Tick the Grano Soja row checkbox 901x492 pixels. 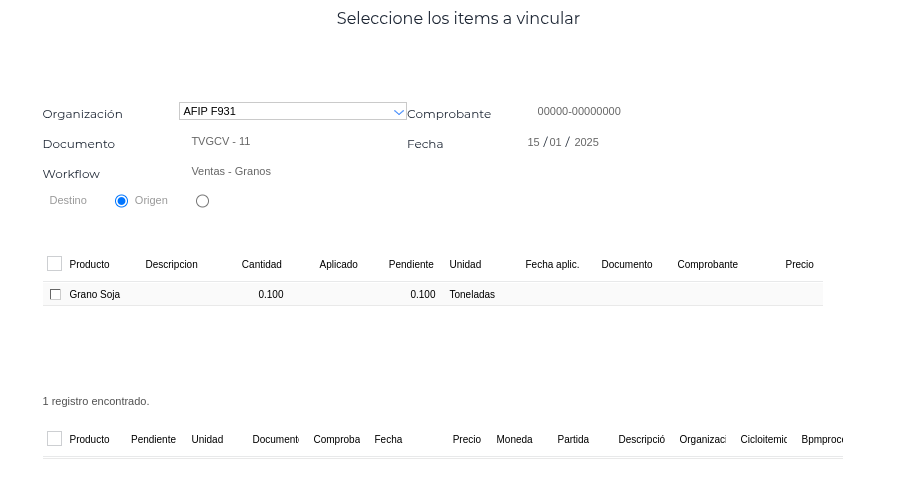tap(55, 295)
